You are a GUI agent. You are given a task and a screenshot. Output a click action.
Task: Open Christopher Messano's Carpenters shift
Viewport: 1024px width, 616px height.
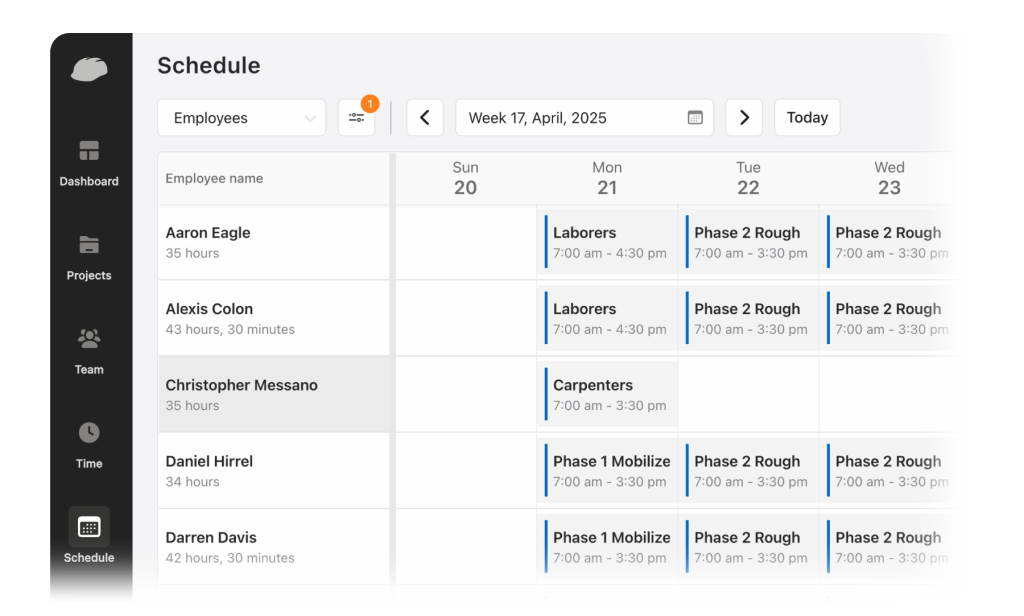pyautogui.click(x=609, y=395)
